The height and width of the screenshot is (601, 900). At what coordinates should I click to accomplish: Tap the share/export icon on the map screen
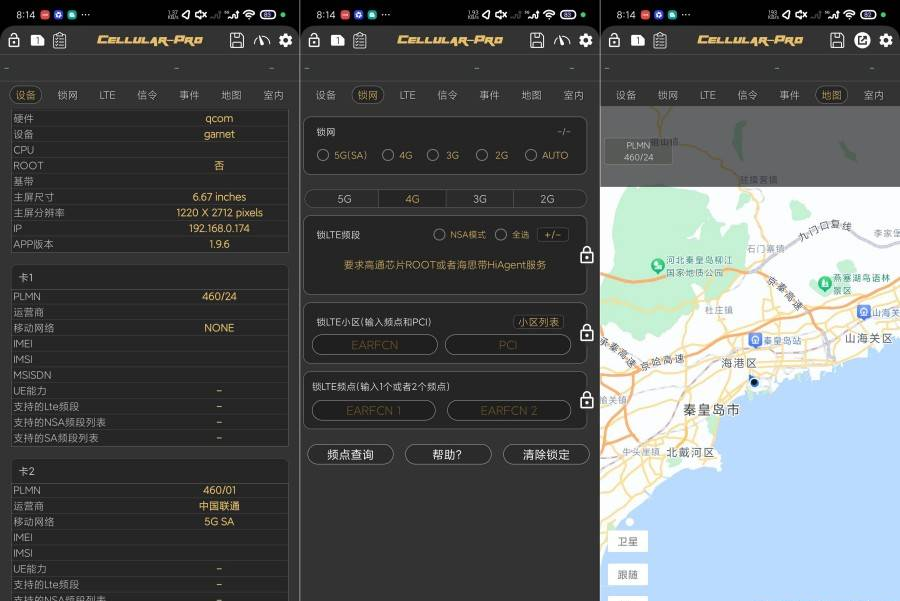[x=862, y=40]
